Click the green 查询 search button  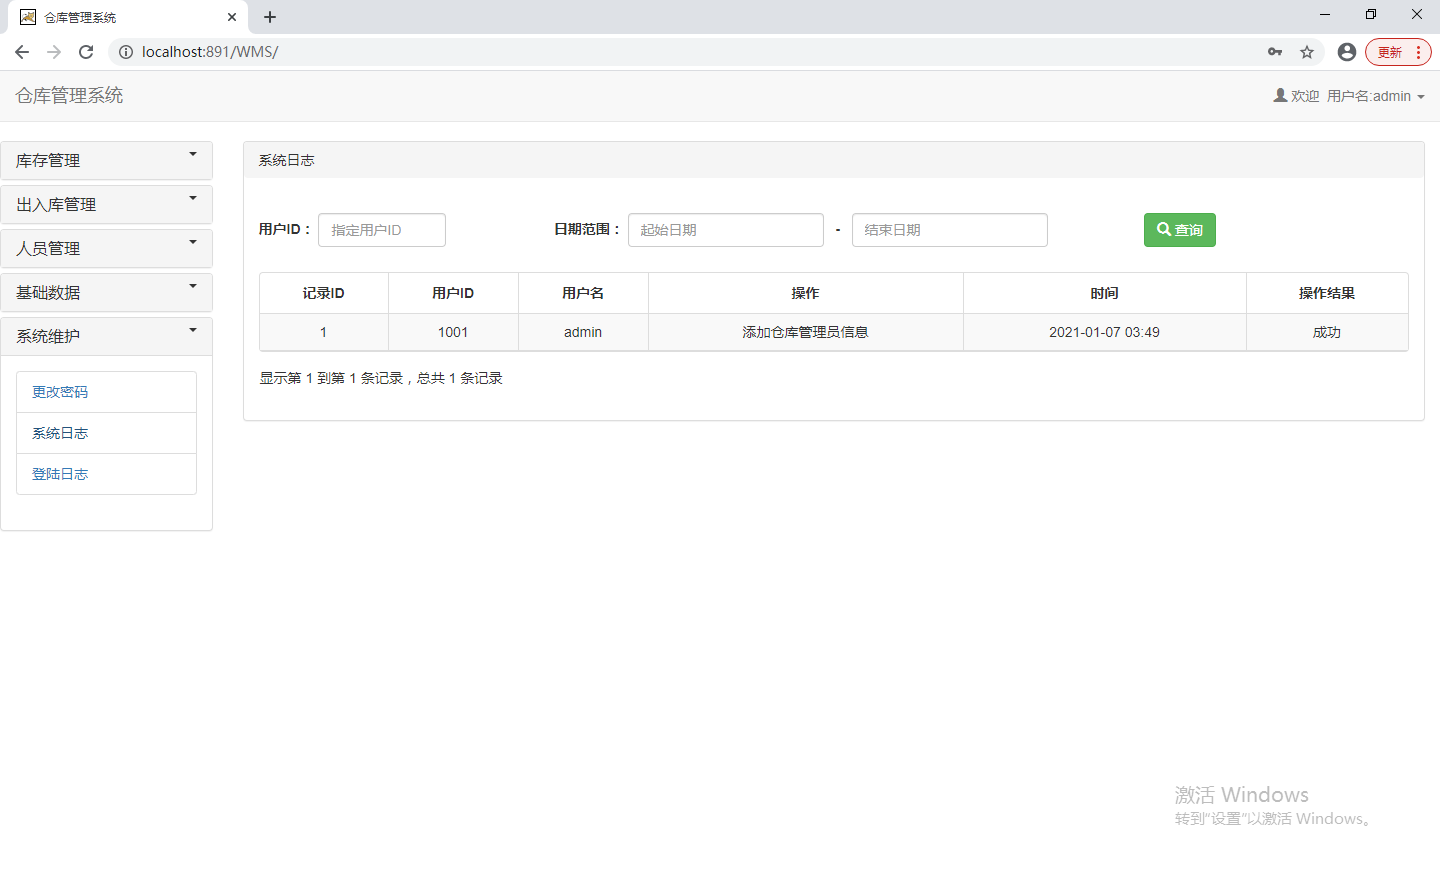(1180, 230)
